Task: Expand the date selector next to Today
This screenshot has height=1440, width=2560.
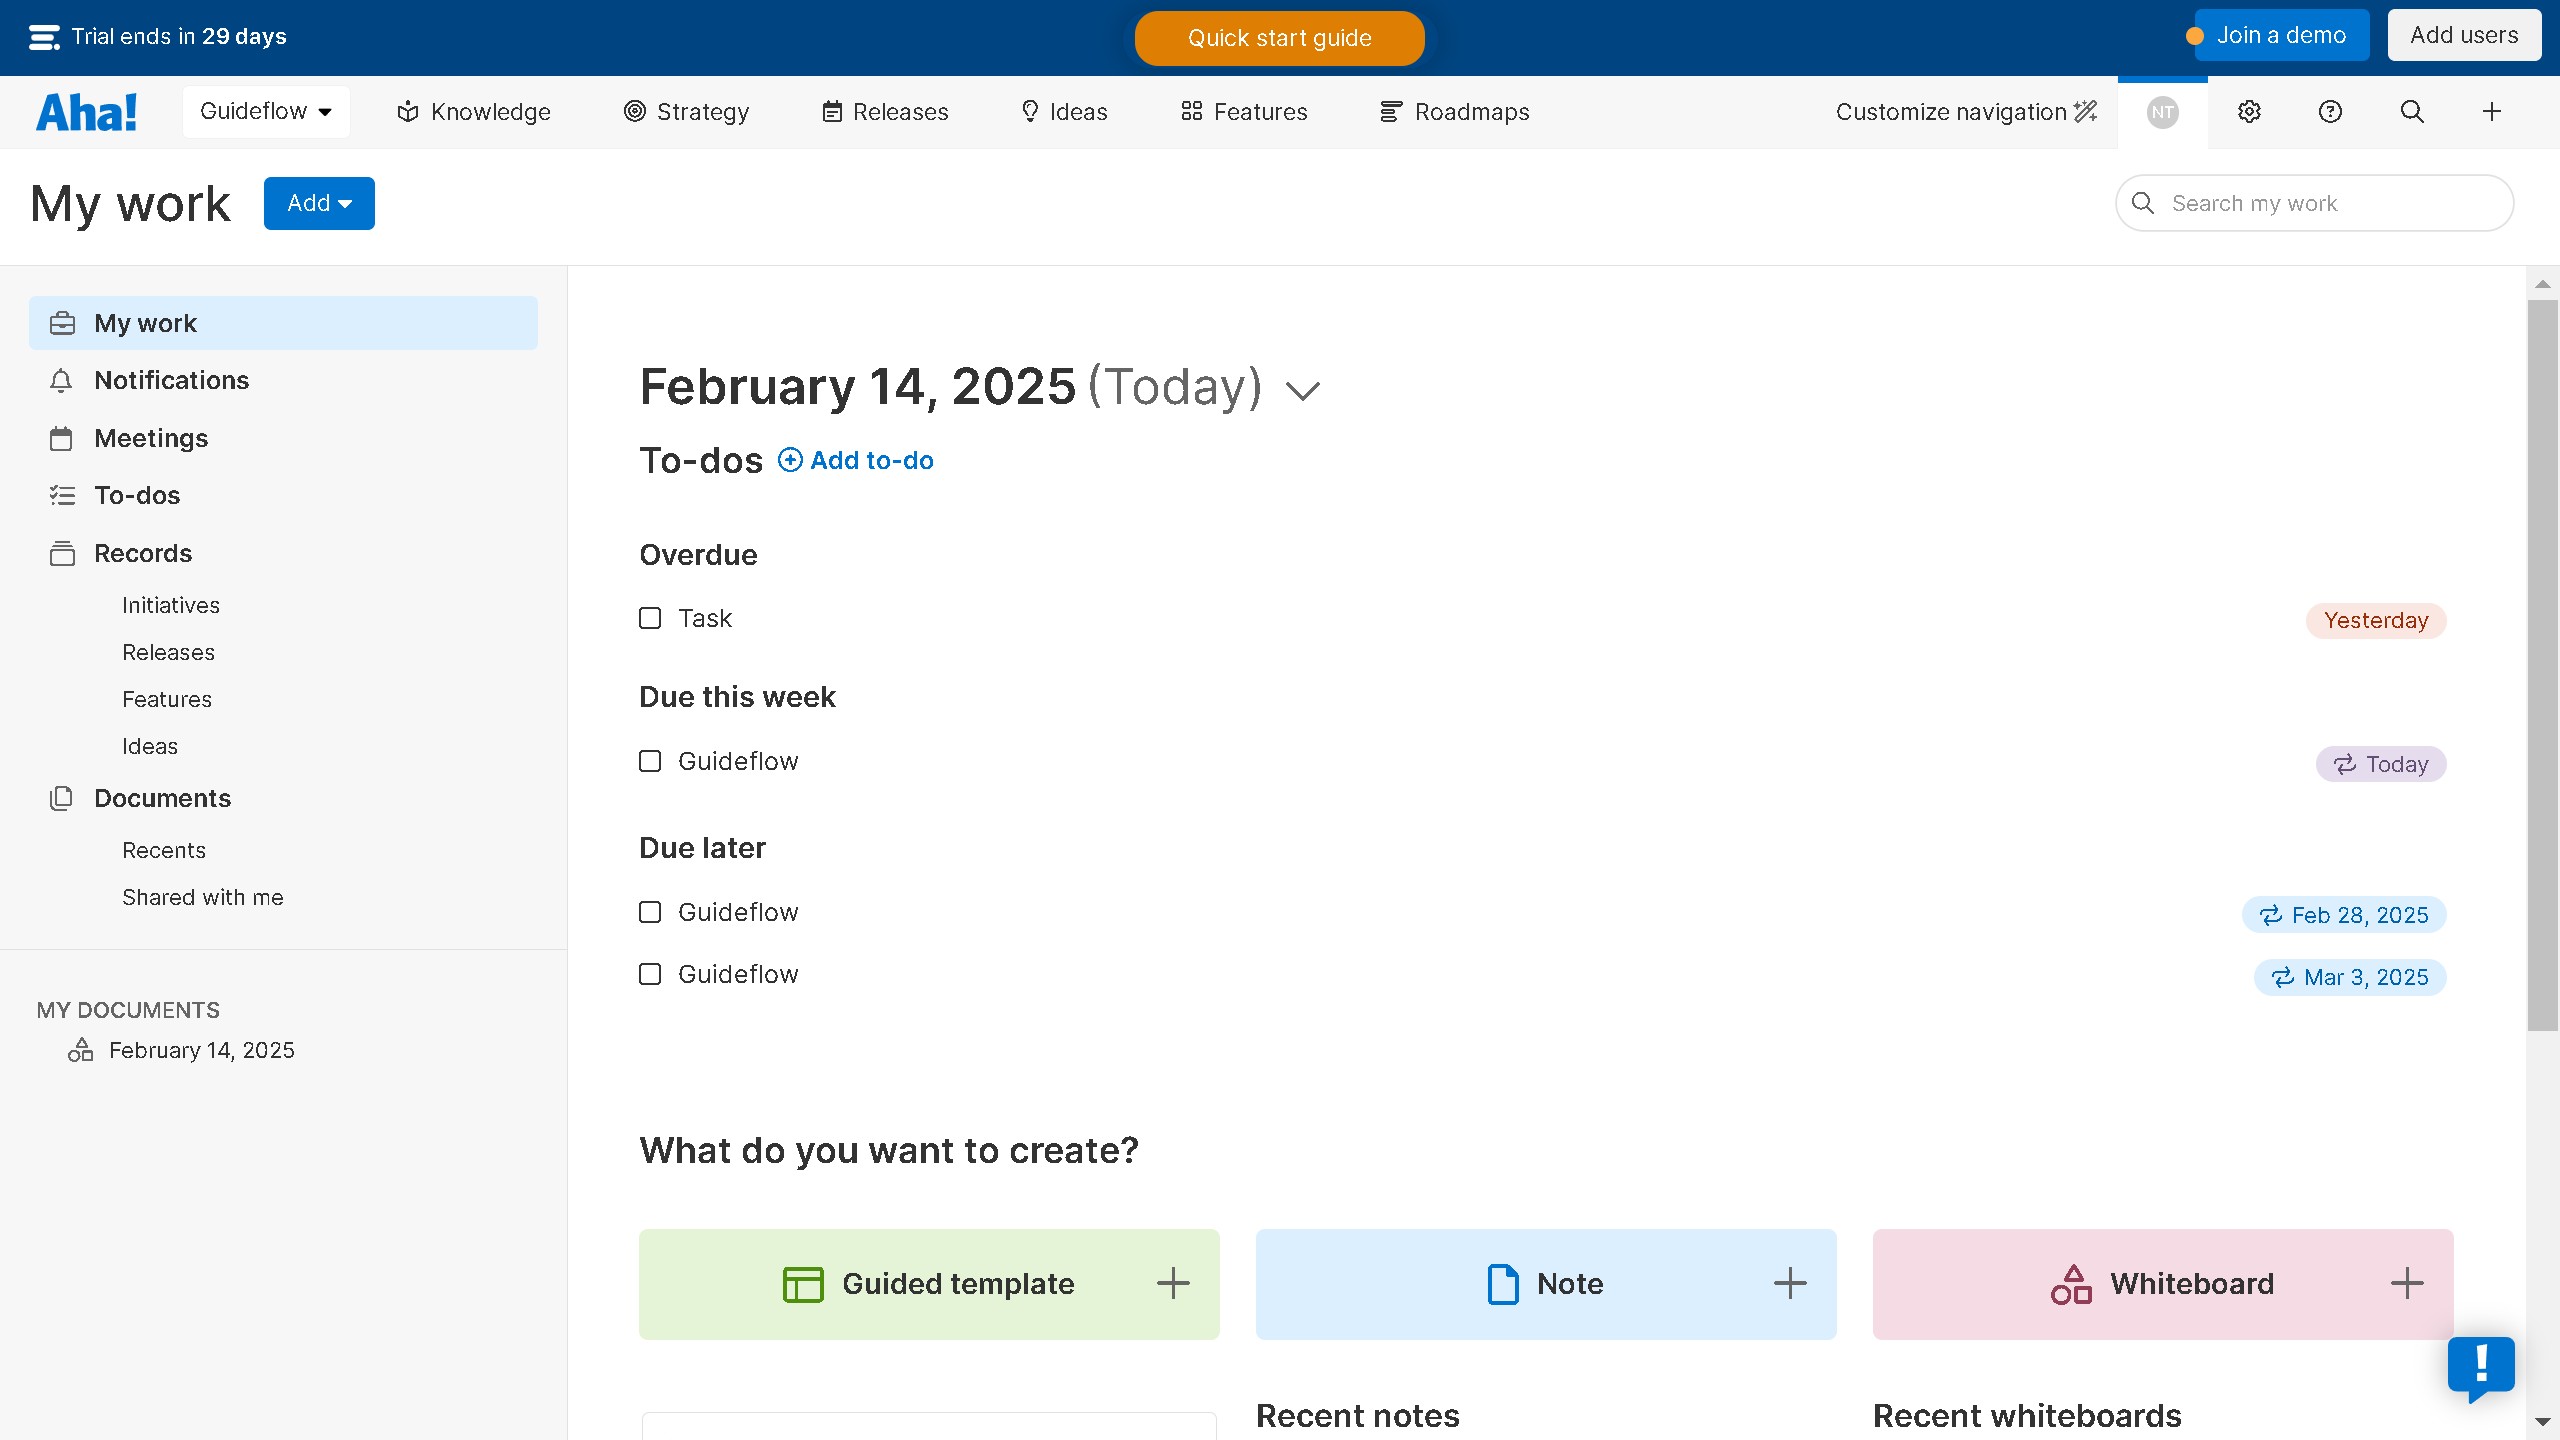Action: click(x=1302, y=389)
